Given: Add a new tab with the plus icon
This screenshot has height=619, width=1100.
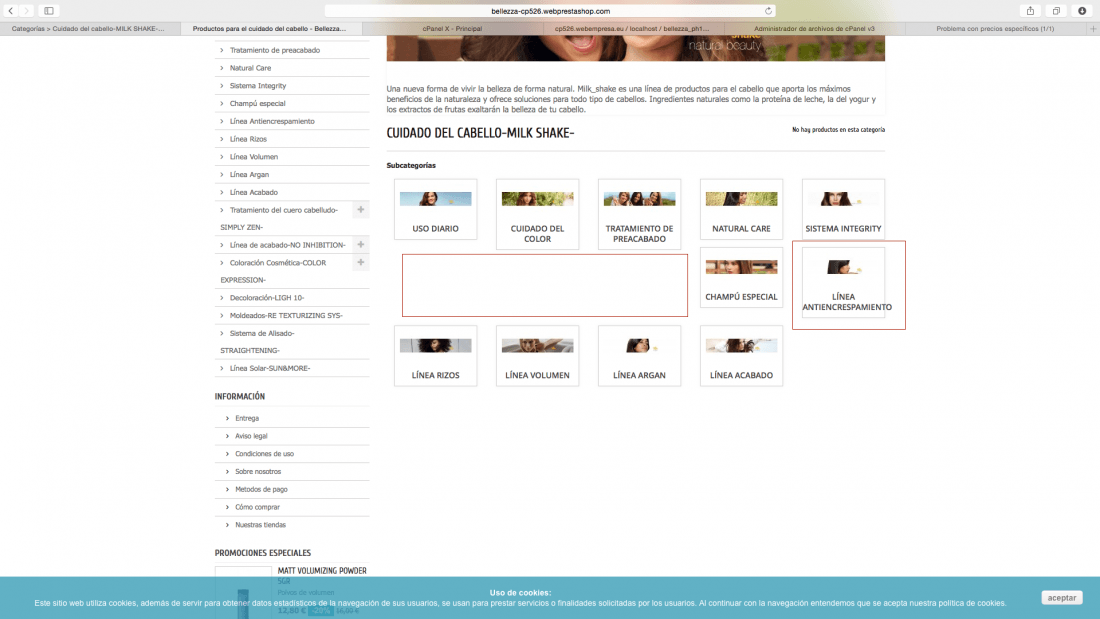Looking at the screenshot, I should (1093, 29).
